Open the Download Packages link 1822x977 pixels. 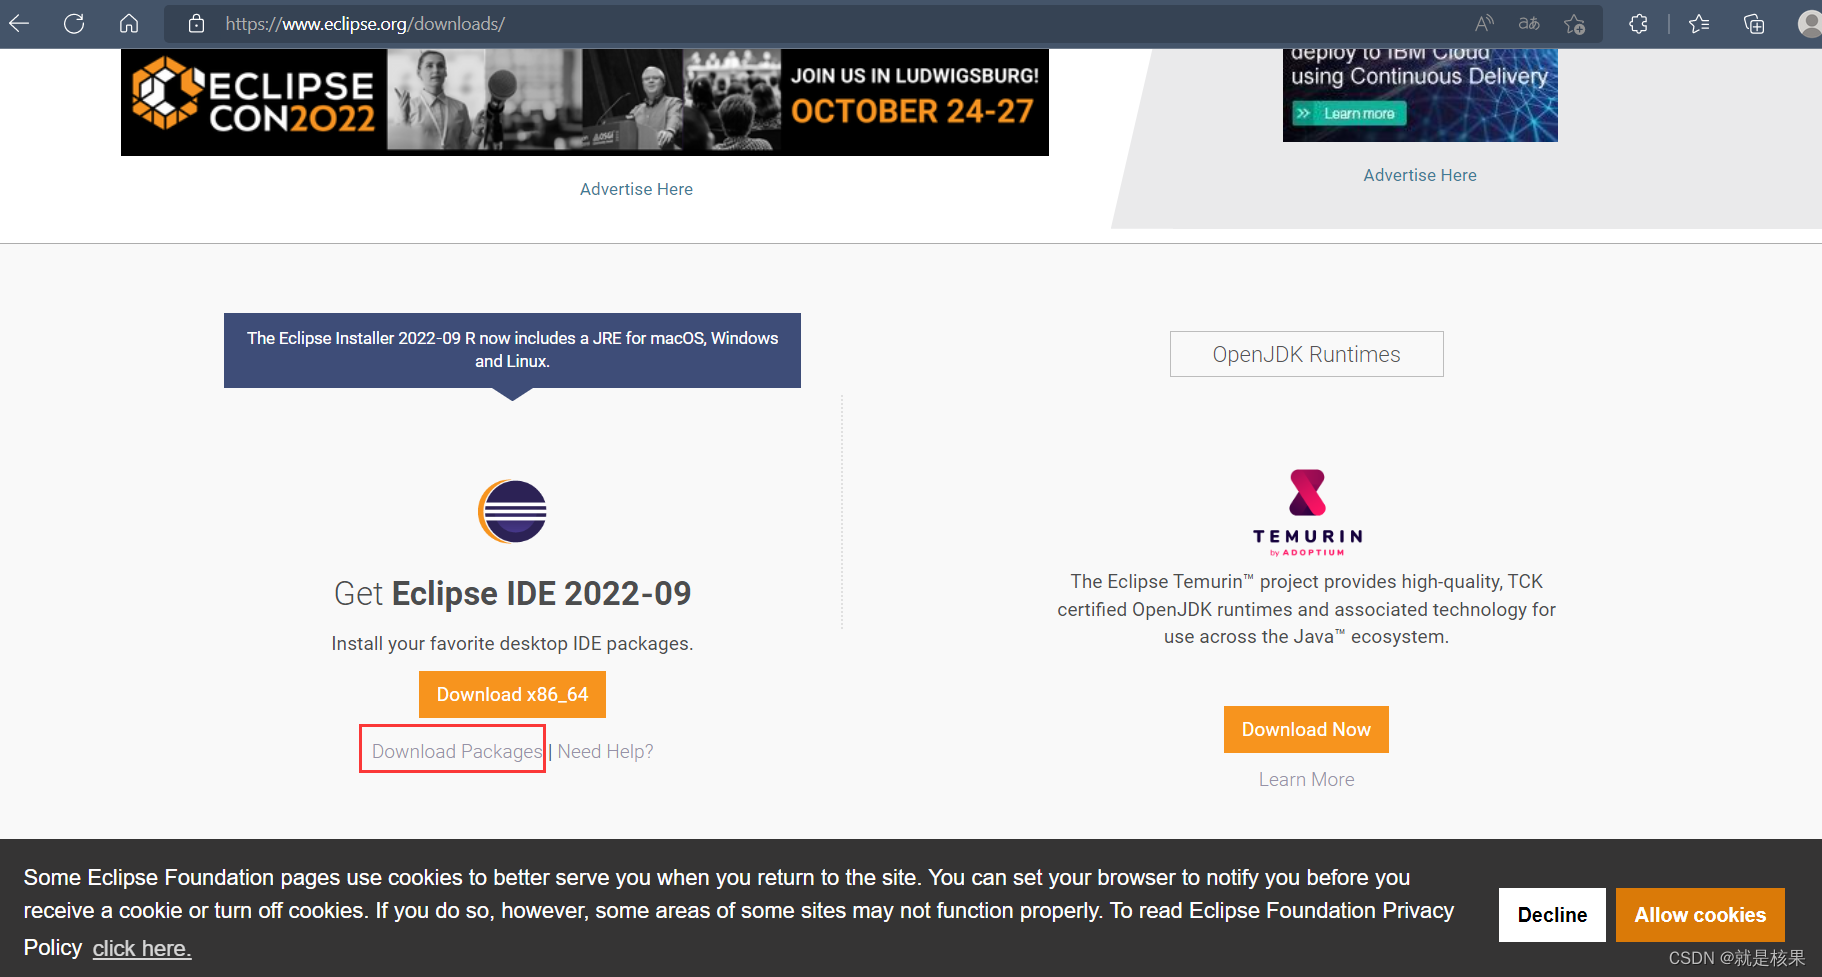click(x=457, y=751)
